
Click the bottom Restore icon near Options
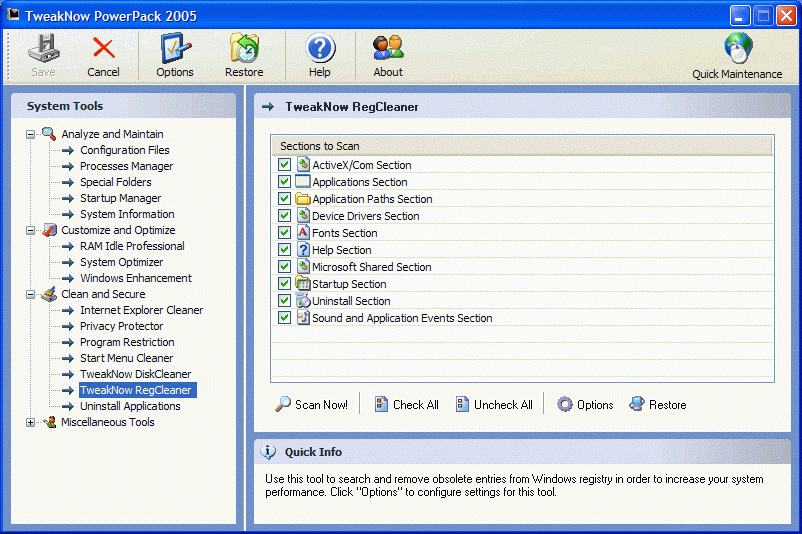637,404
